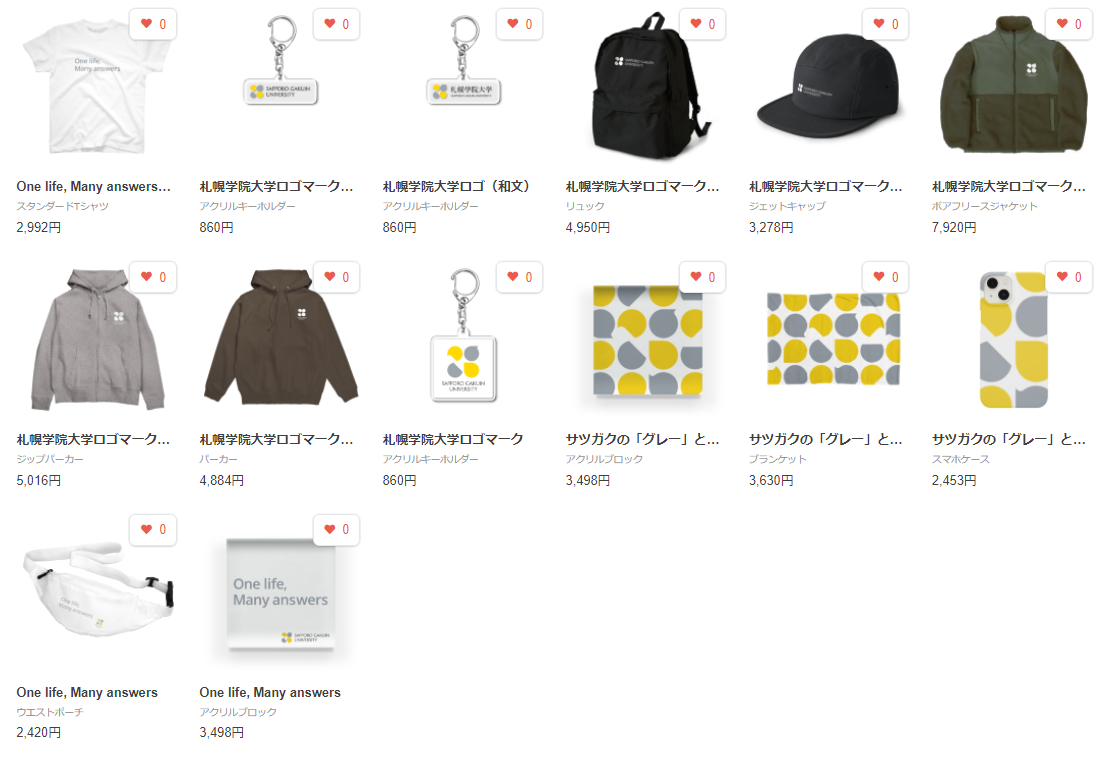The height and width of the screenshot is (771, 1105).
Task: Open the リュック backpack product image
Action: tap(647, 87)
